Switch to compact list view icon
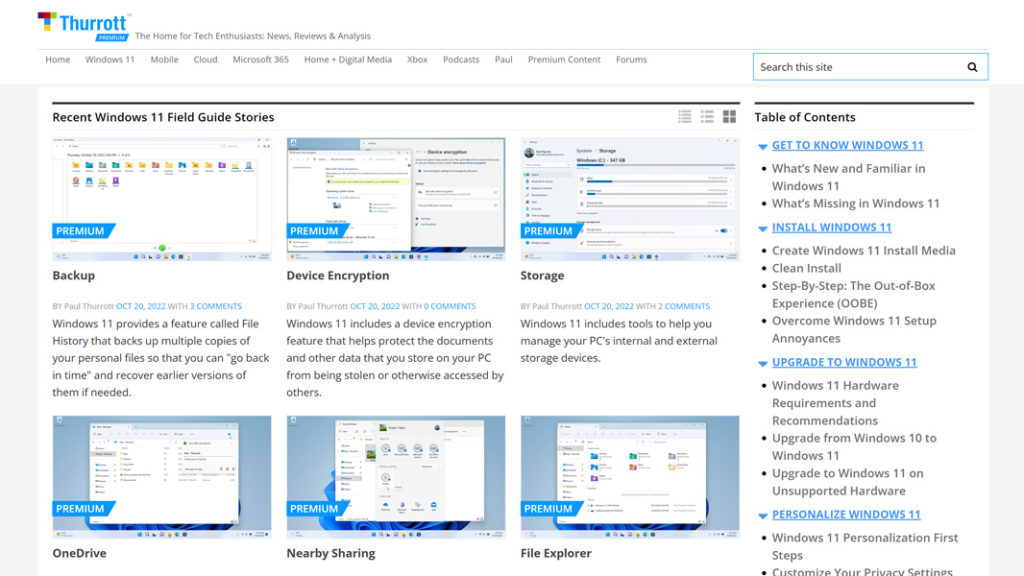Viewport: 1024px width, 576px height. click(707, 117)
